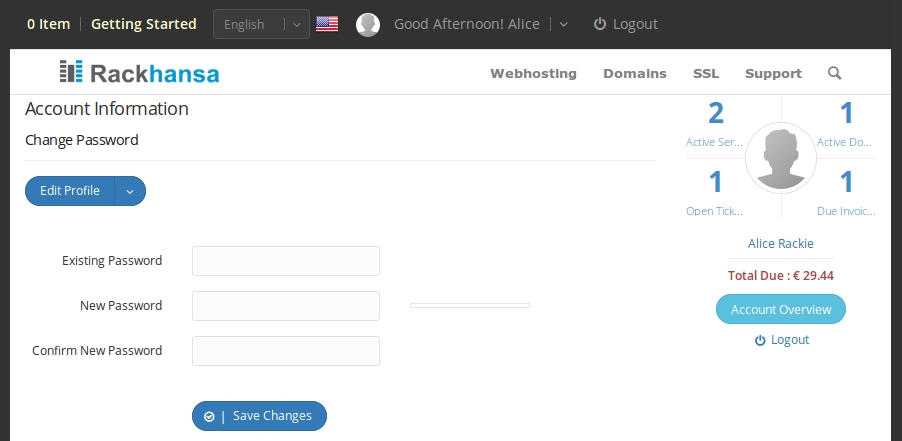This screenshot has width=902, height=441.
Task: Click the Account Overview button
Action: click(x=781, y=309)
